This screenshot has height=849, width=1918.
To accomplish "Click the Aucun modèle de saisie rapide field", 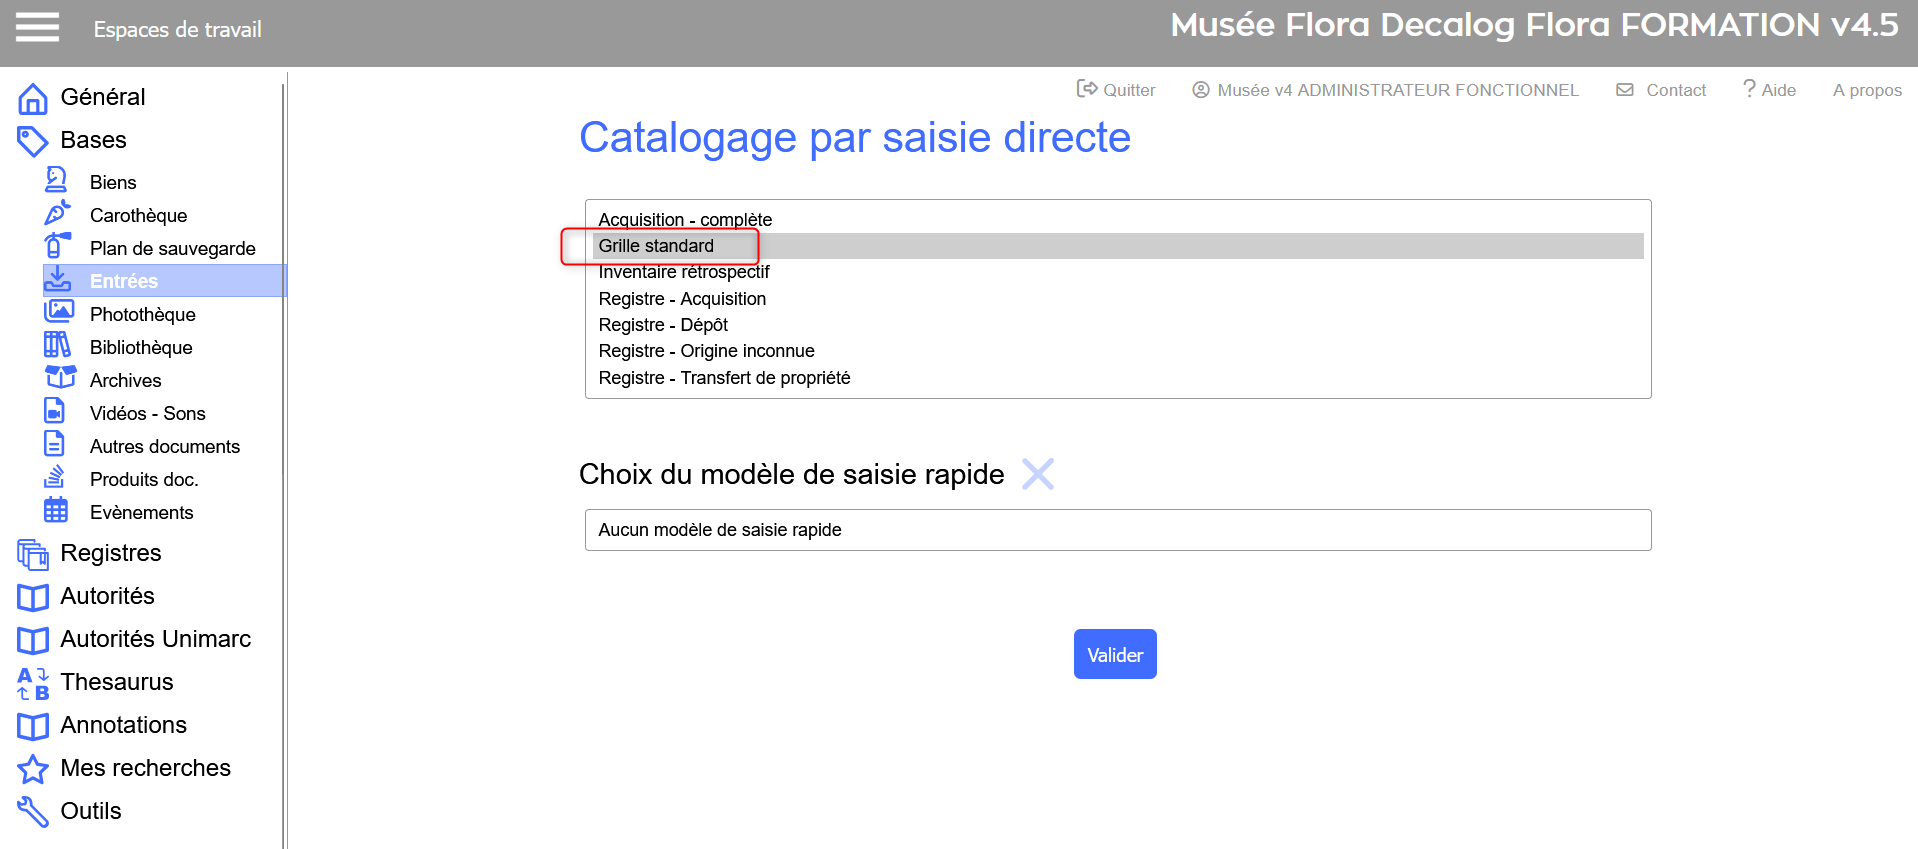I will pyautogui.click(x=1117, y=530).
